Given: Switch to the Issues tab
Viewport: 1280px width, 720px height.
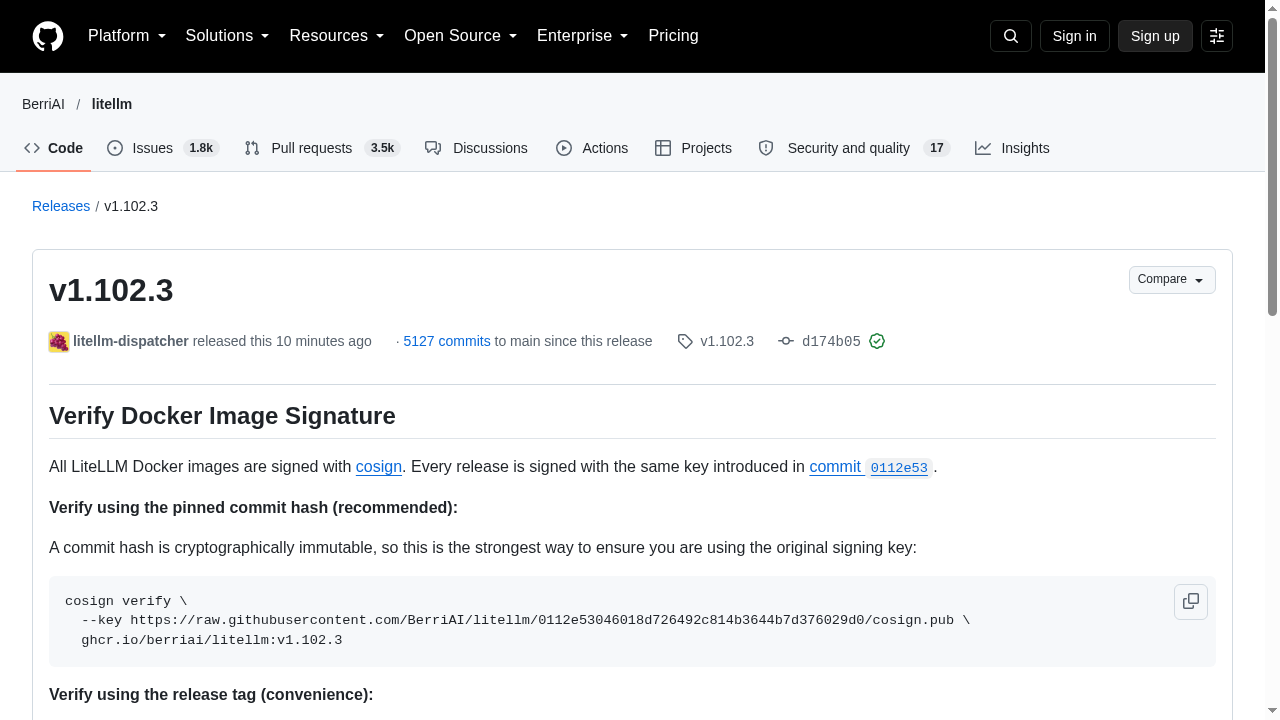Looking at the screenshot, I should point(162,148).
